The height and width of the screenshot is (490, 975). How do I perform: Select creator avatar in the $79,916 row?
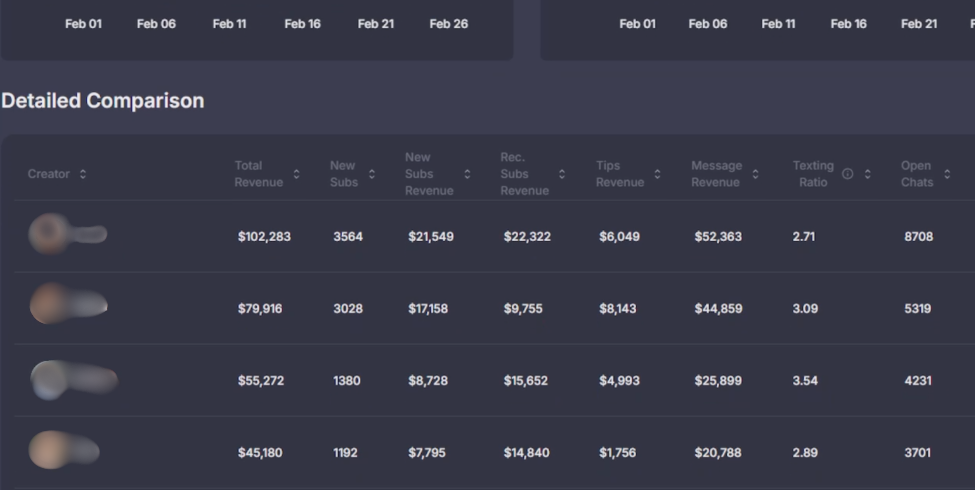pyautogui.click(x=48, y=305)
